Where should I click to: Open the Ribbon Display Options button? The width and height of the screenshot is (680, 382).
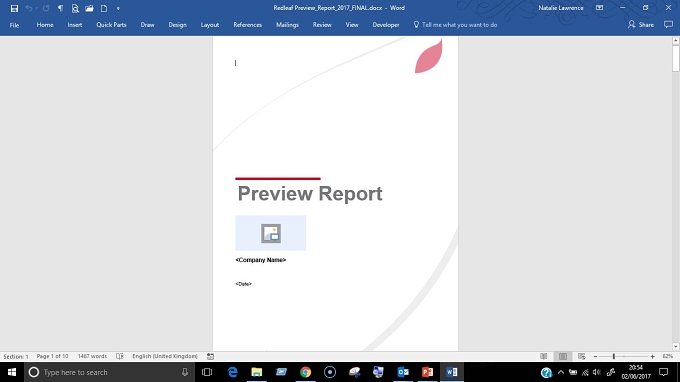(599, 8)
